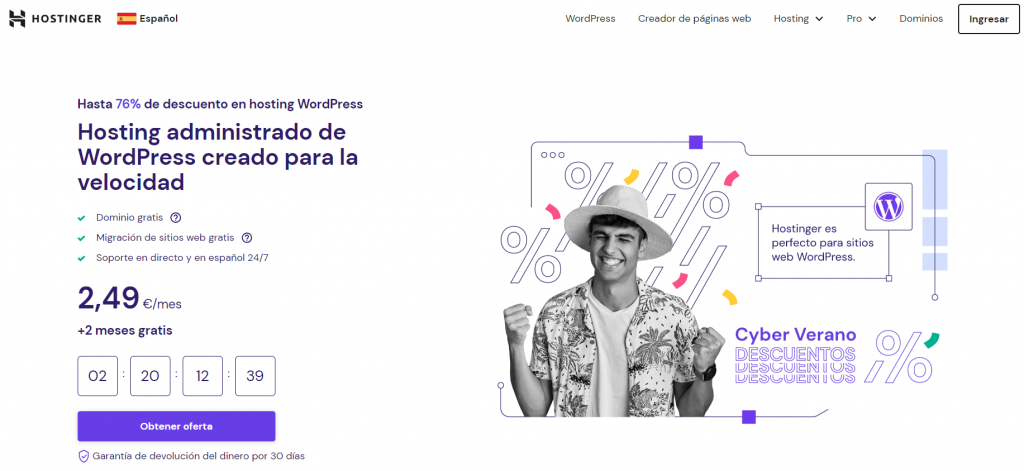Click the Cyber Verano promo text
Viewport: 1024px width, 471px height.
(795, 335)
